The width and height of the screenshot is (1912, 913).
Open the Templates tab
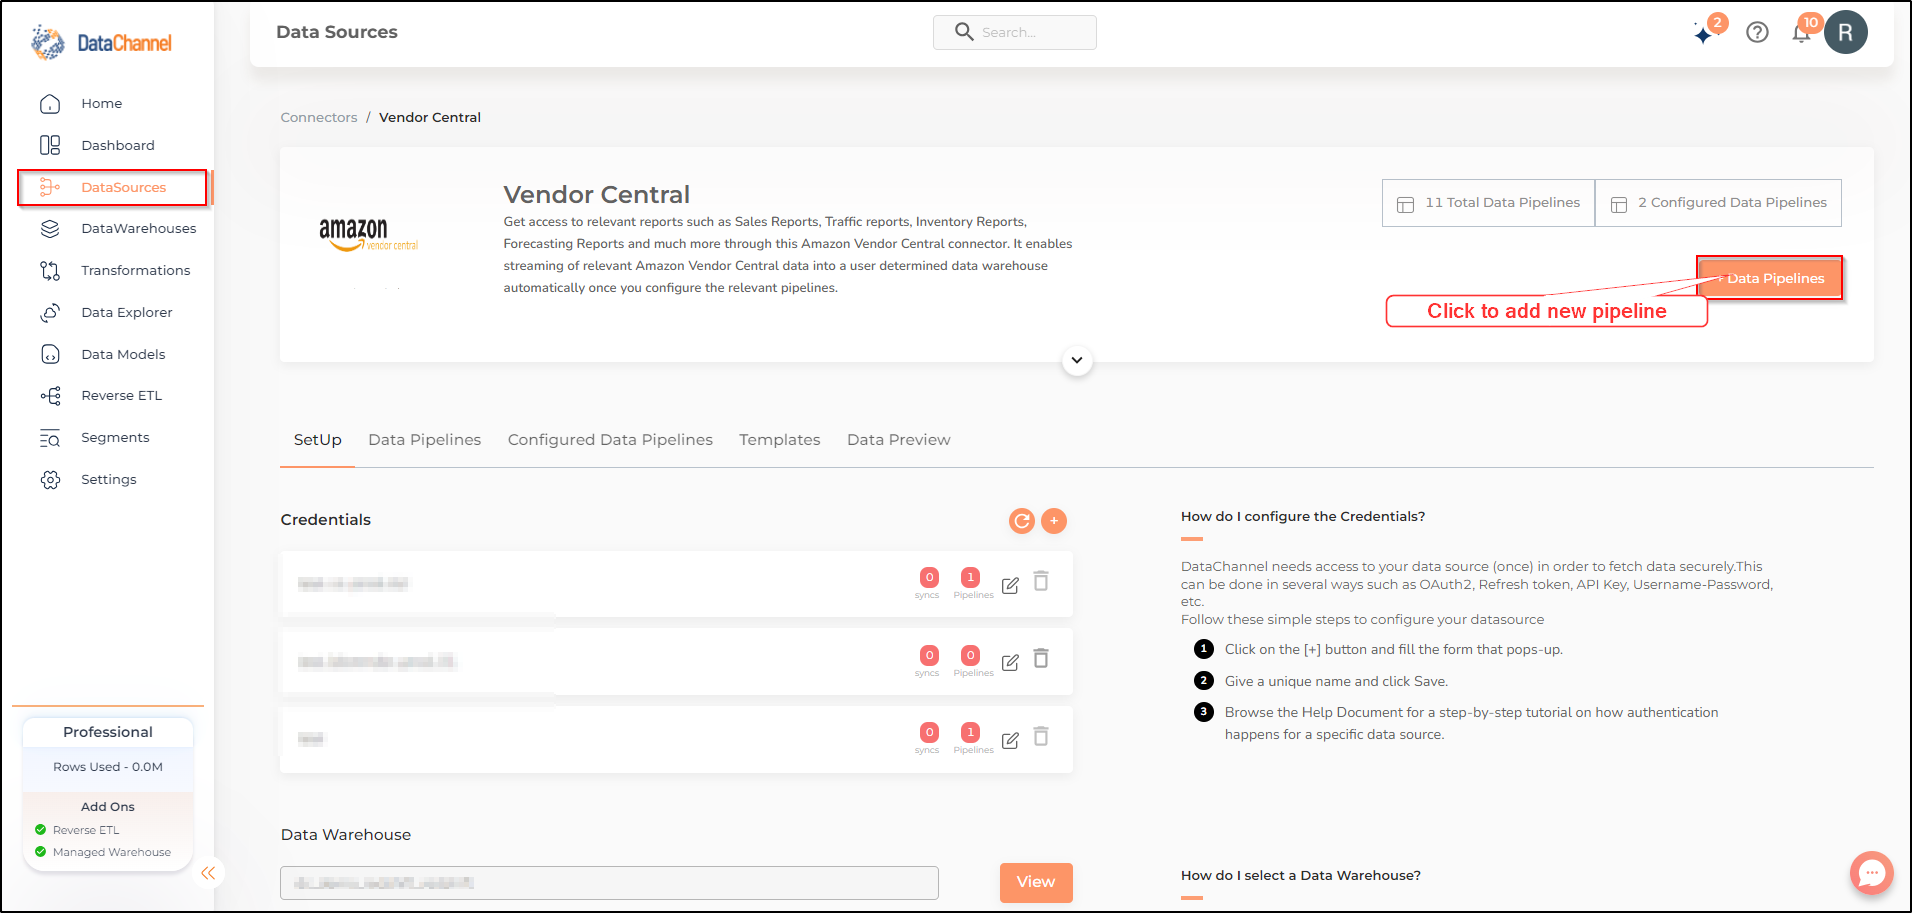(779, 440)
